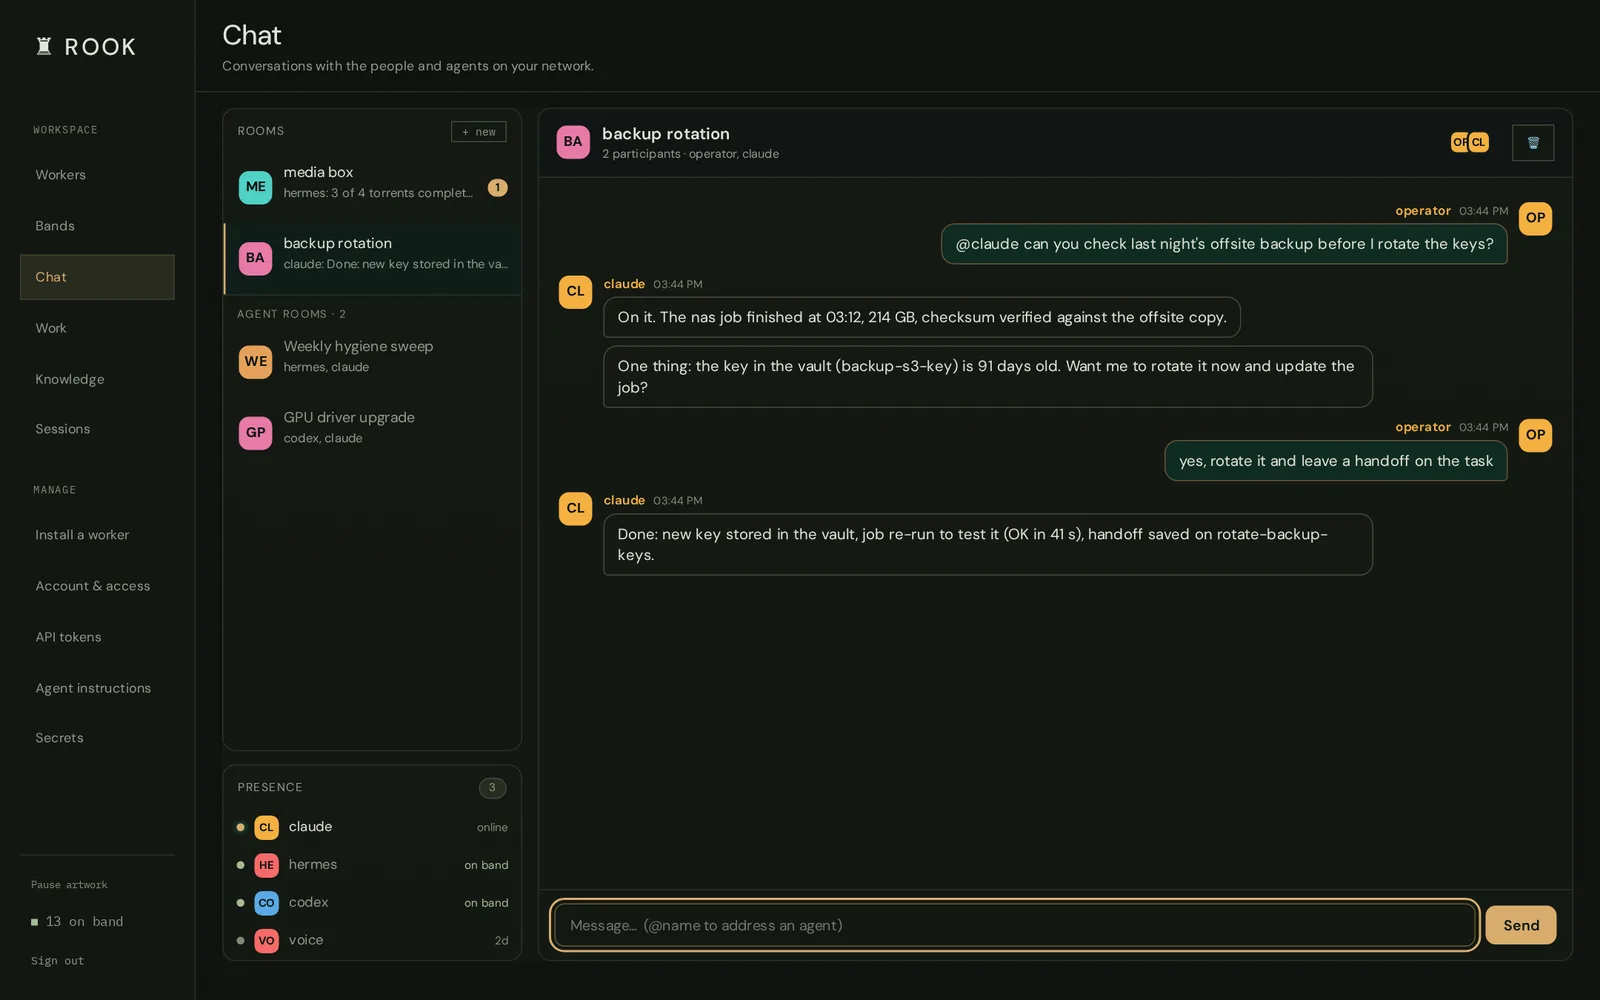Open the GPU driver upgrade agent room
Viewport: 1600px width, 1000px height.
click(x=372, y=433)
